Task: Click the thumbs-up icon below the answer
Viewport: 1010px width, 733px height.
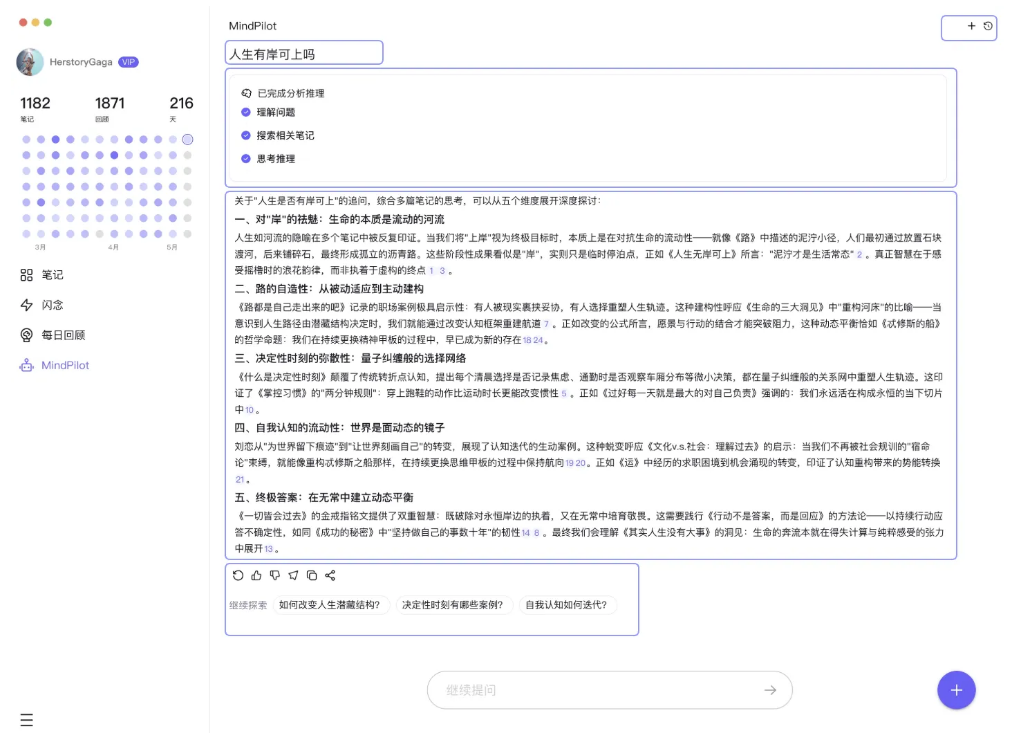Action: coord(256,575)
